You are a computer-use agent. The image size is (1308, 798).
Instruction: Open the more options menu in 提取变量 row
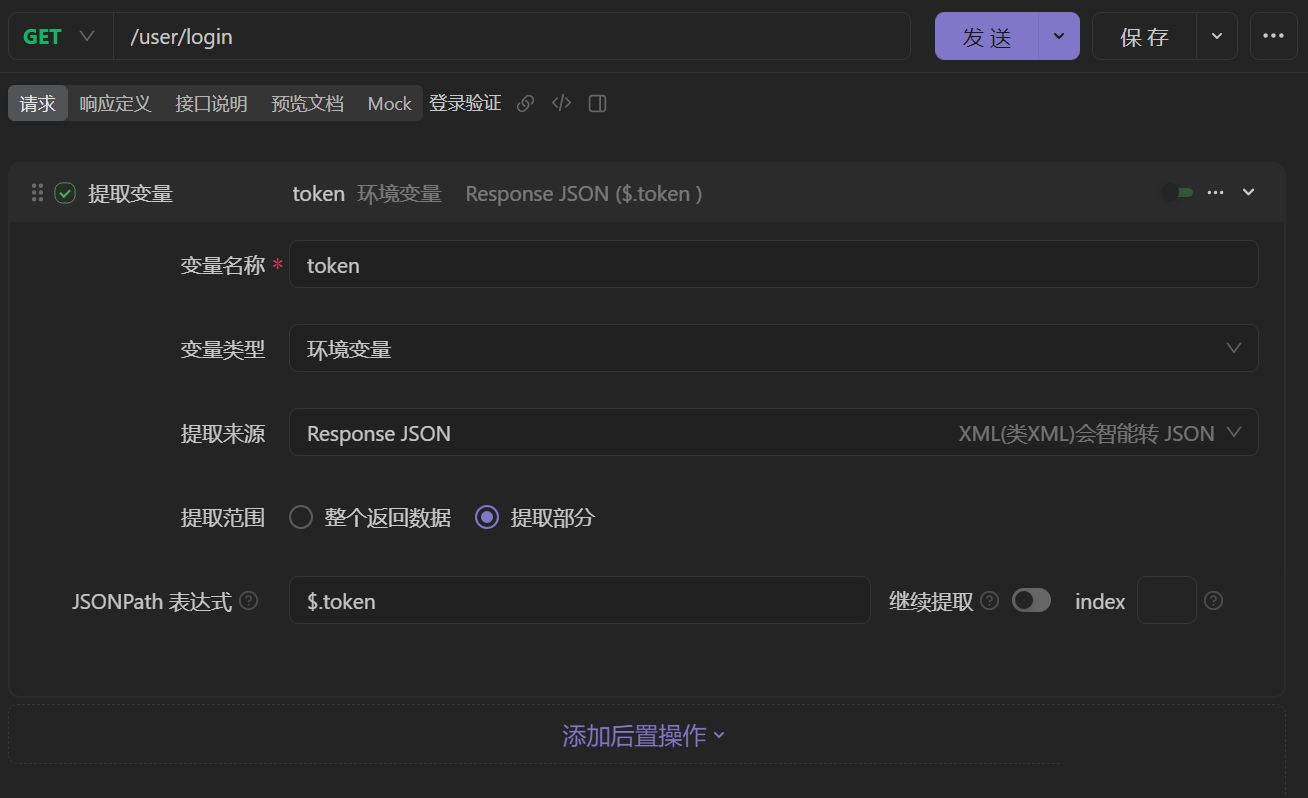click(1216, 192)
